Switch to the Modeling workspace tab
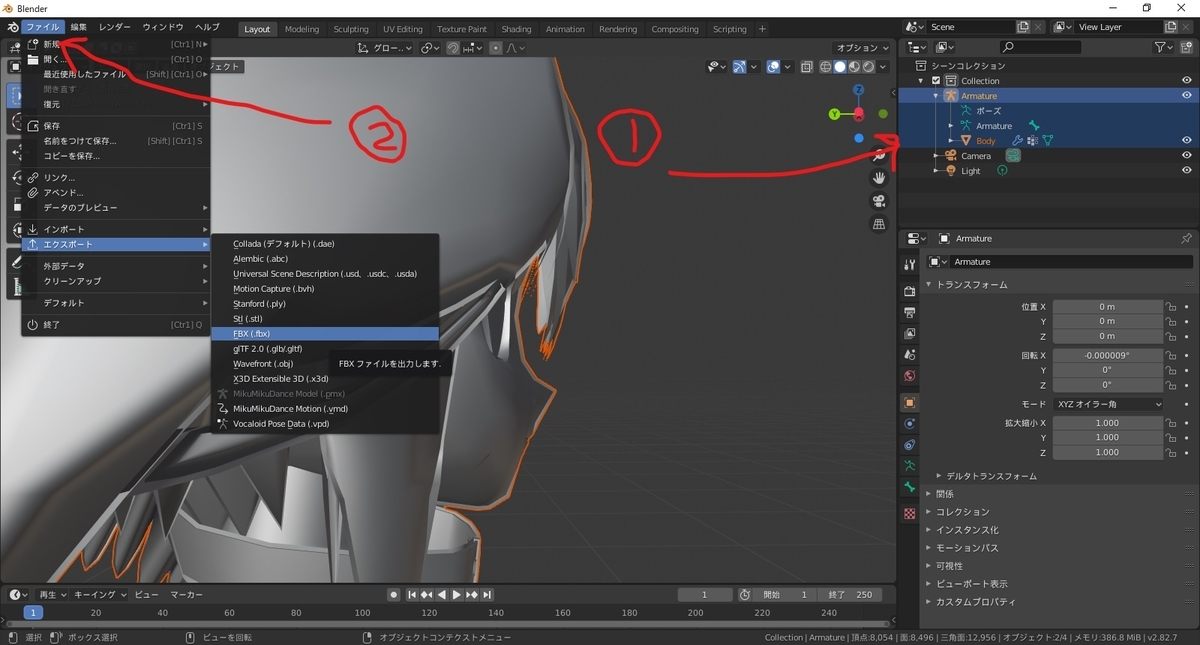 pos(302,29)
